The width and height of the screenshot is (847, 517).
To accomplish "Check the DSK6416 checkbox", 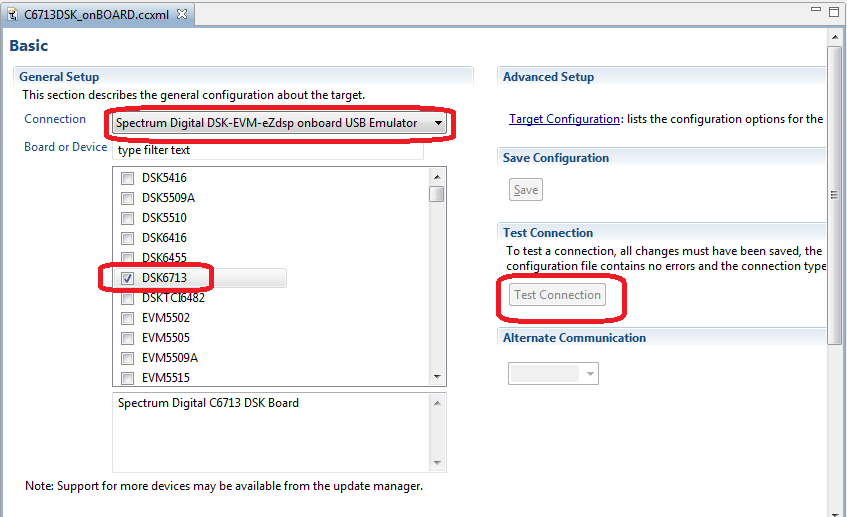I will point(127,238).
